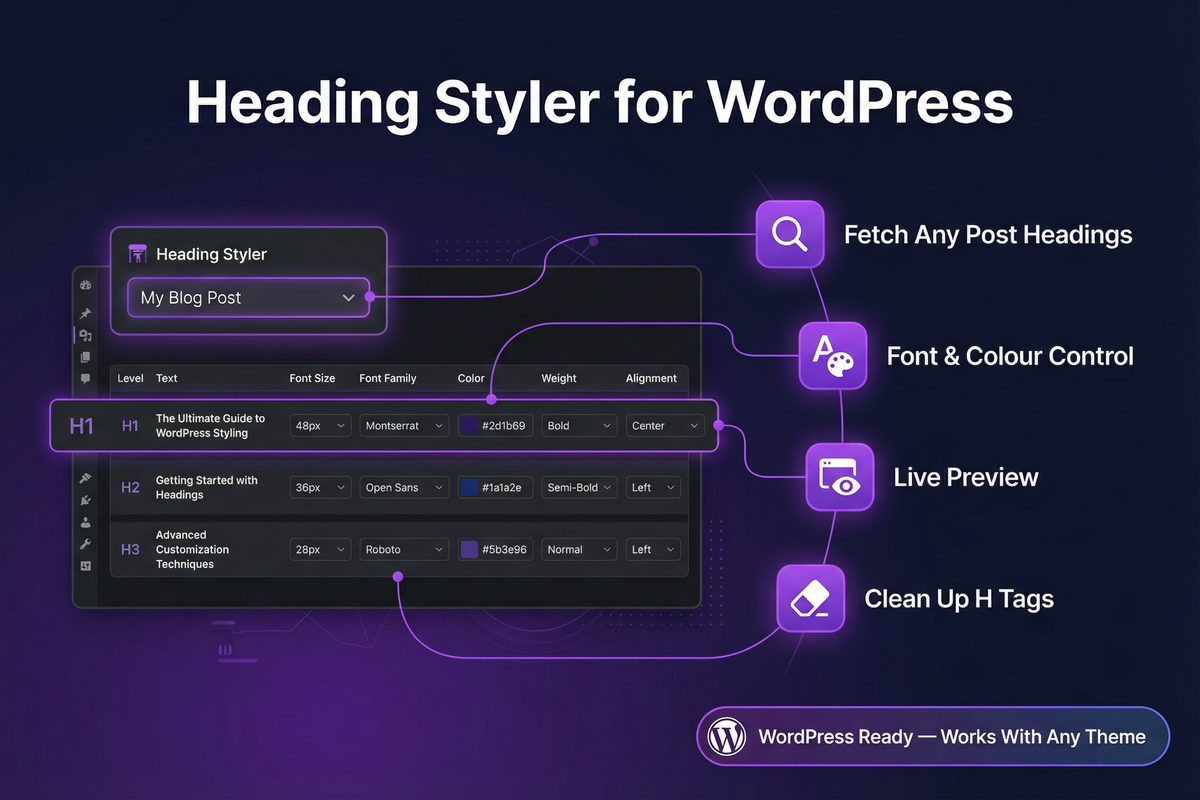Screen dimensions: 1200x800
Task: Open the Montserrat font family dropdown
Action: tap(405, 426)
